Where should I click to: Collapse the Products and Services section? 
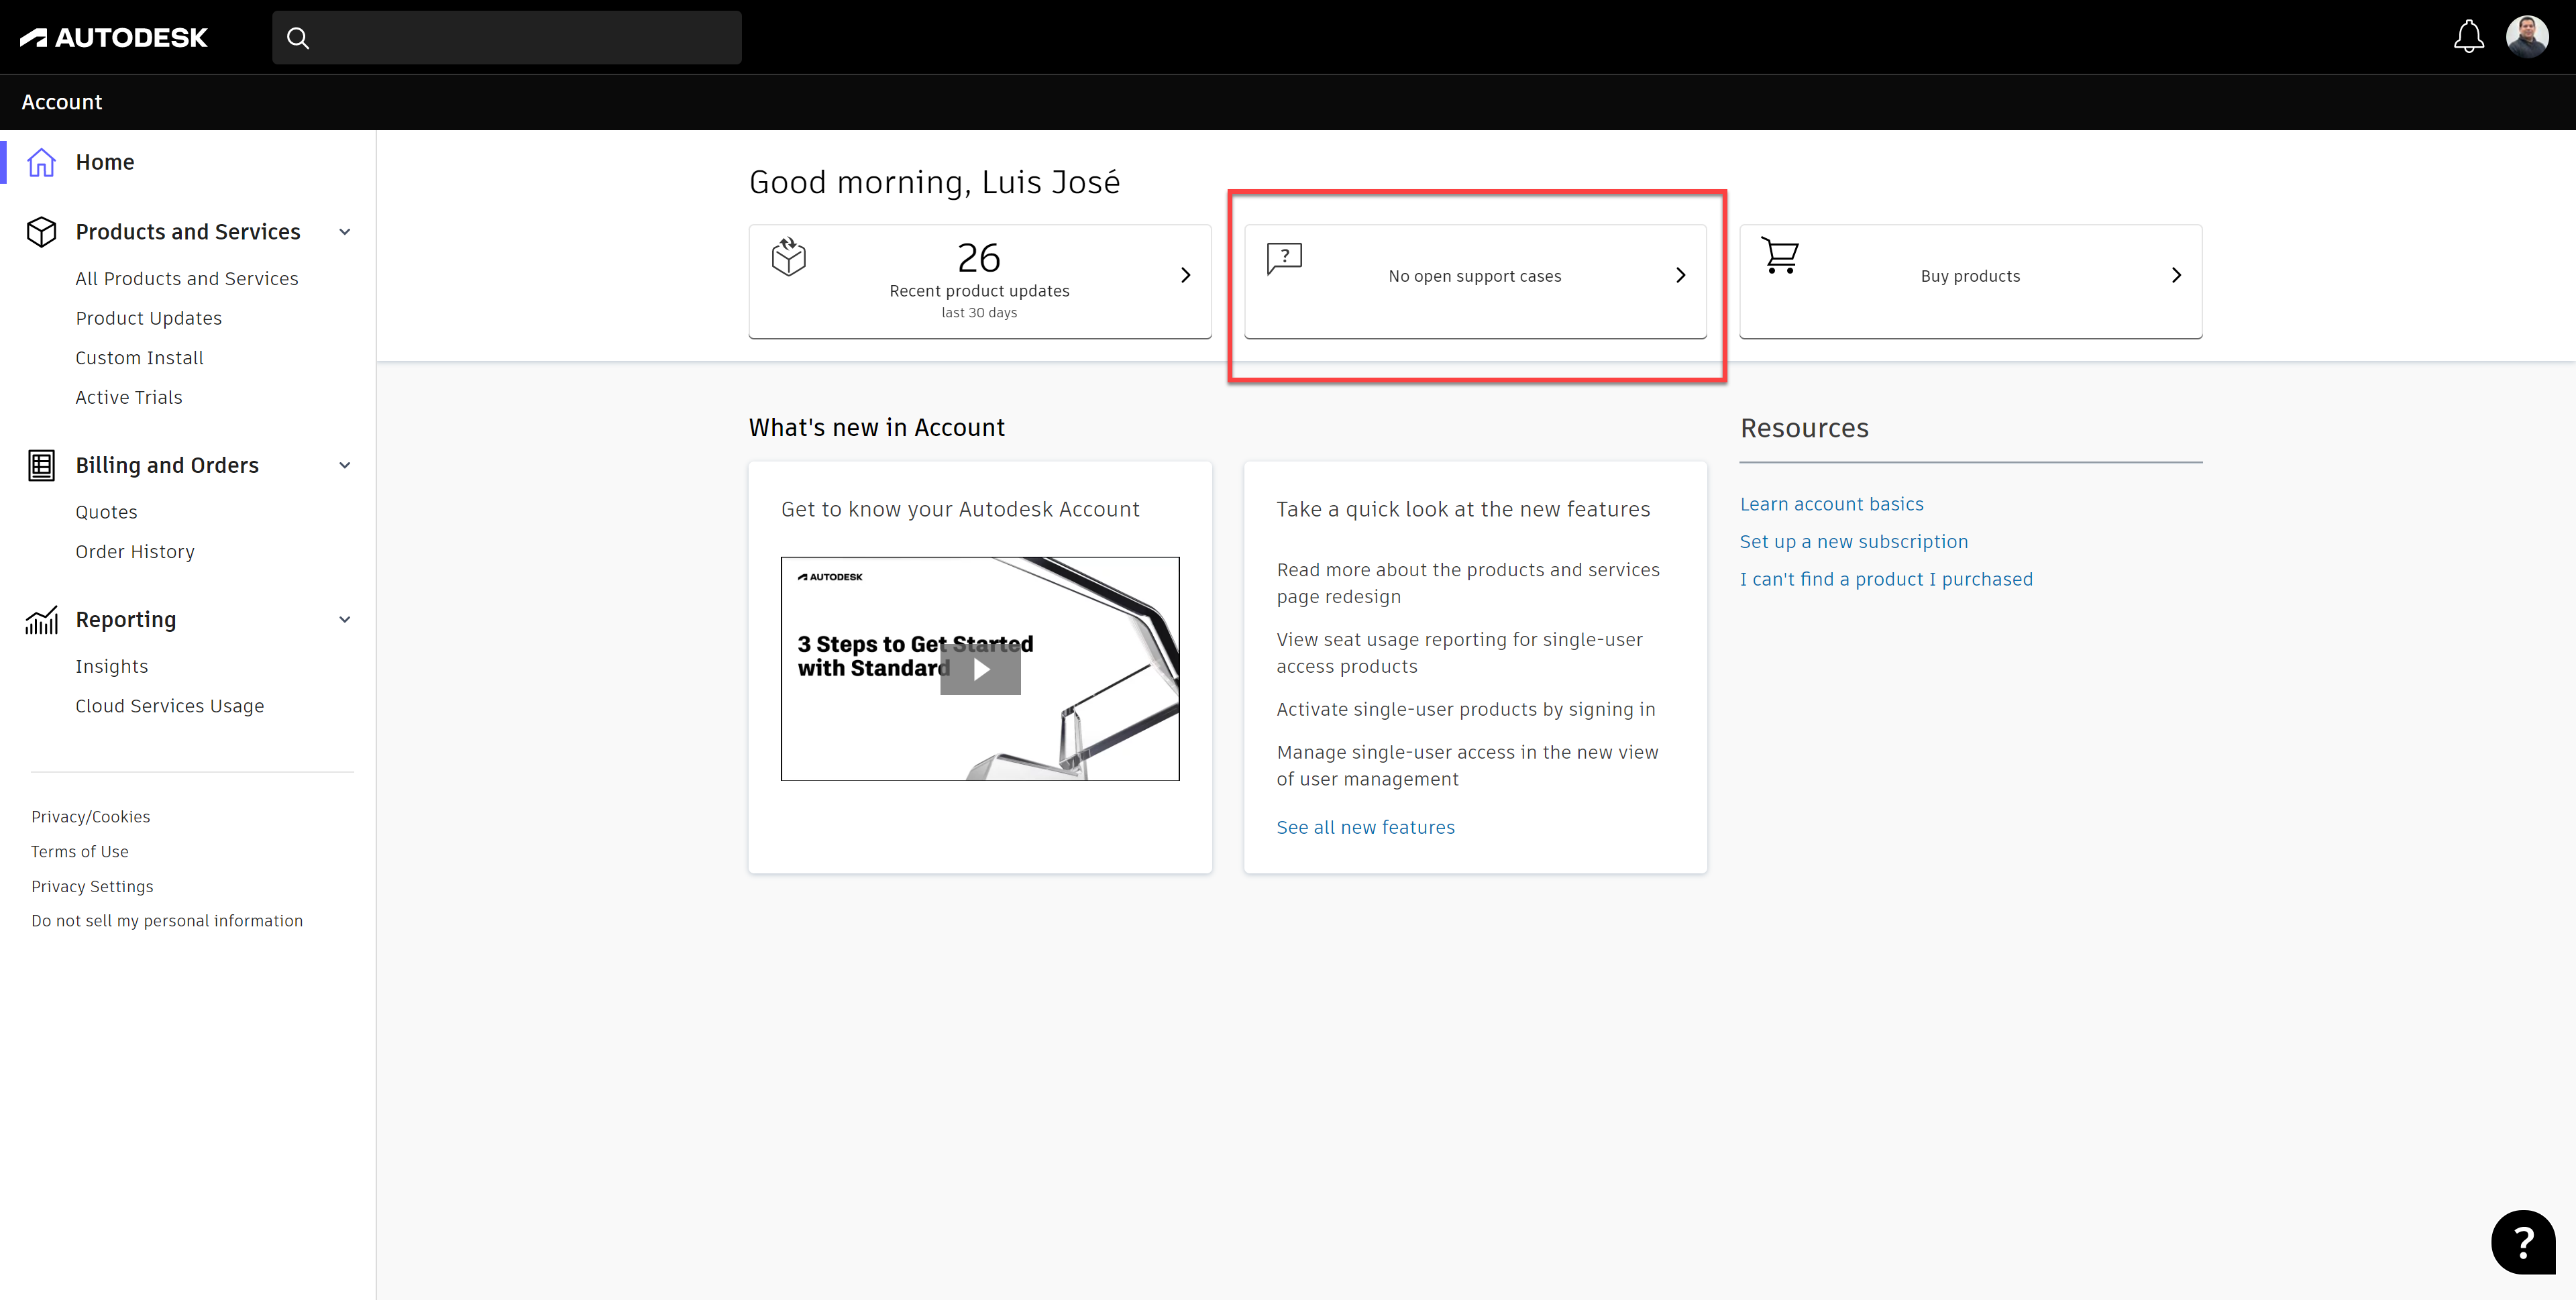(x=345, y=232)
